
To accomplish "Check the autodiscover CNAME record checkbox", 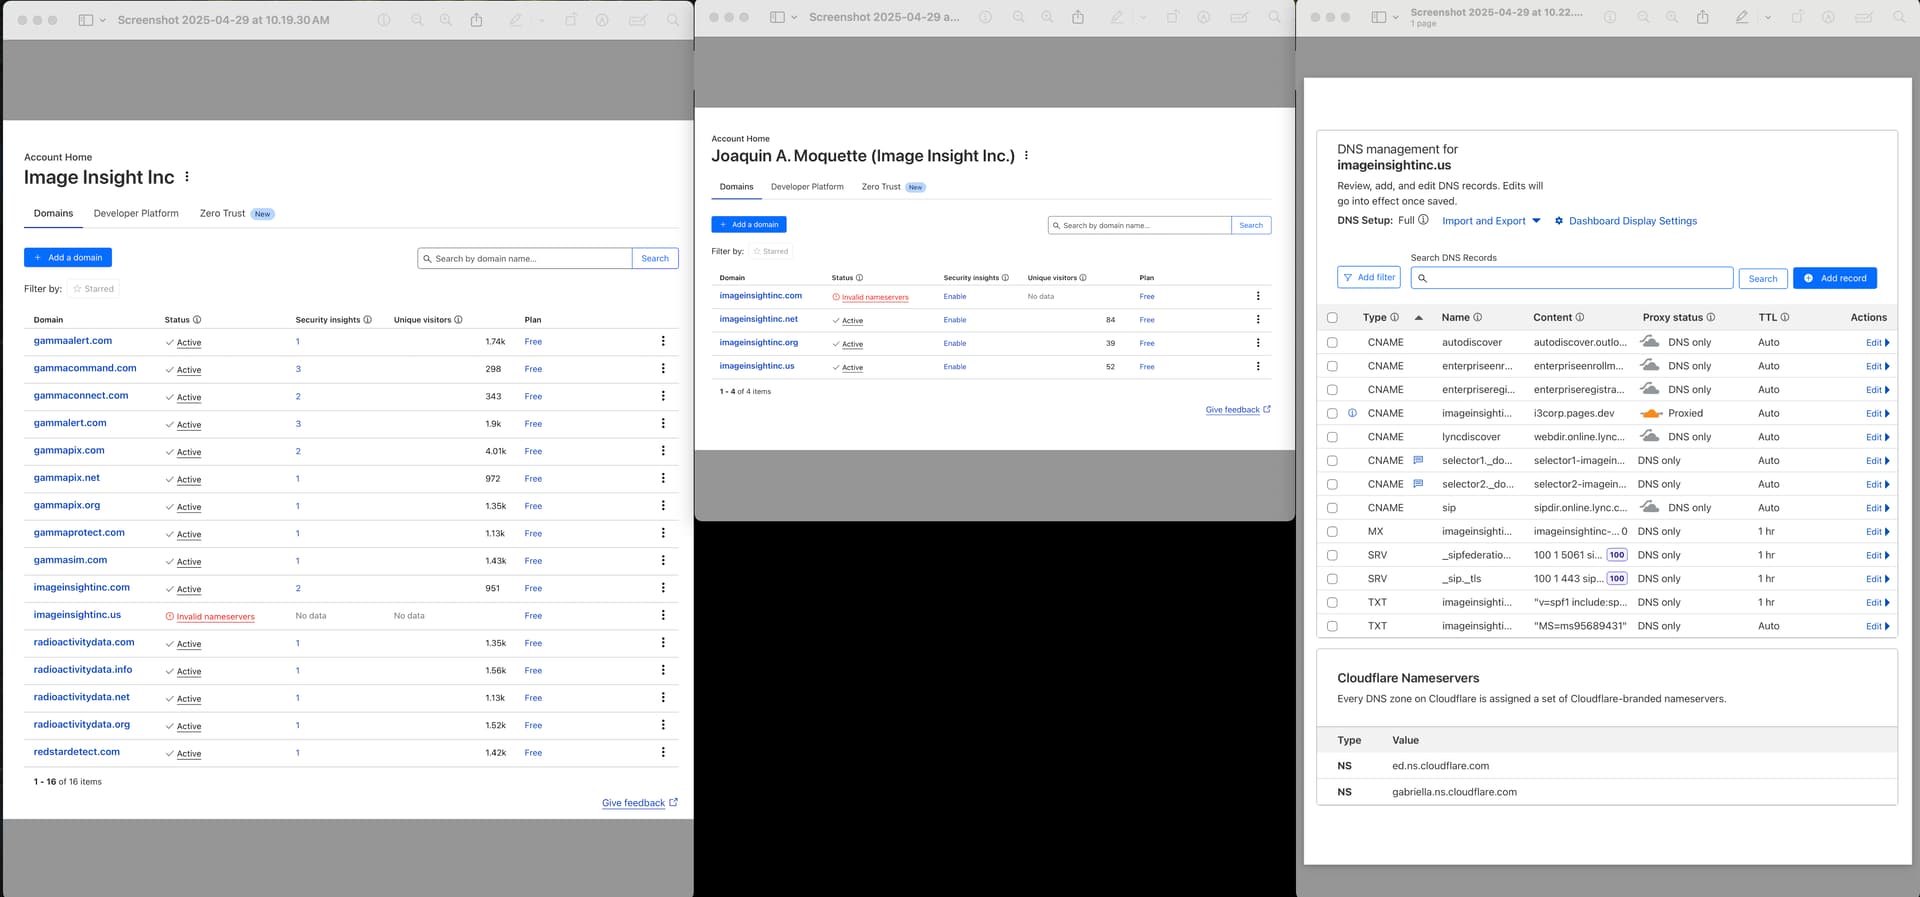I will point(1332,342).
